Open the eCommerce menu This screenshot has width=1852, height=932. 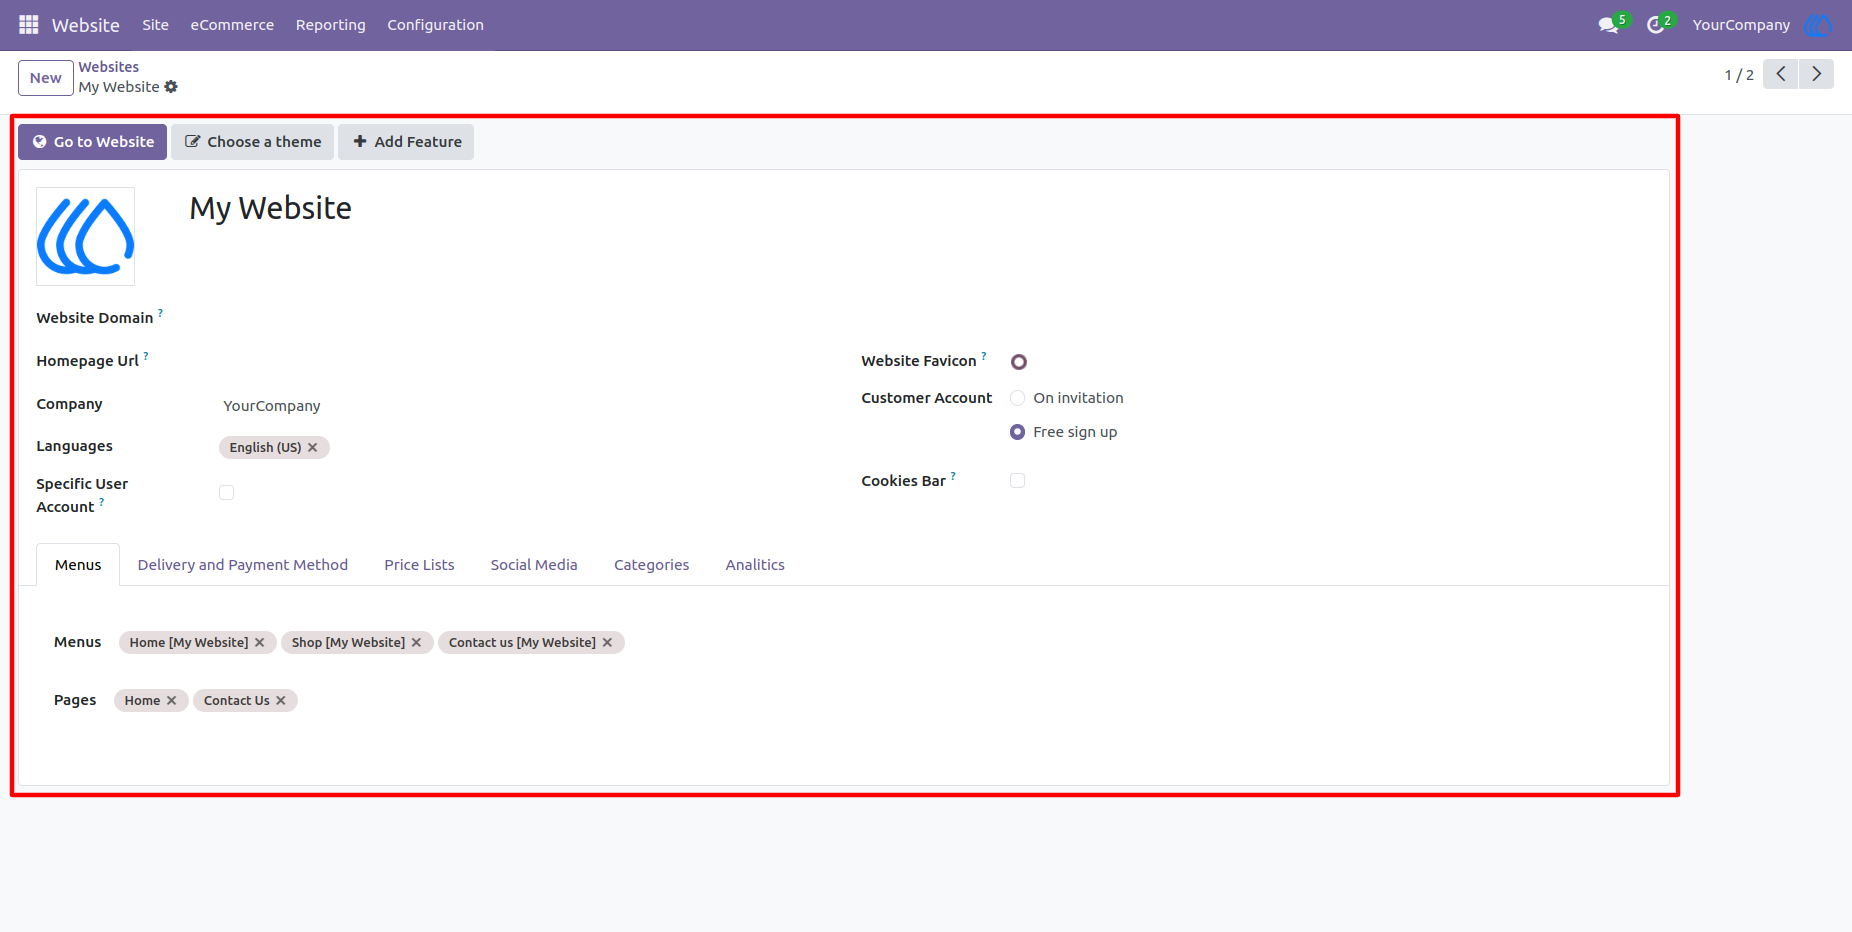pyautogui.click(x=232, y=25)
